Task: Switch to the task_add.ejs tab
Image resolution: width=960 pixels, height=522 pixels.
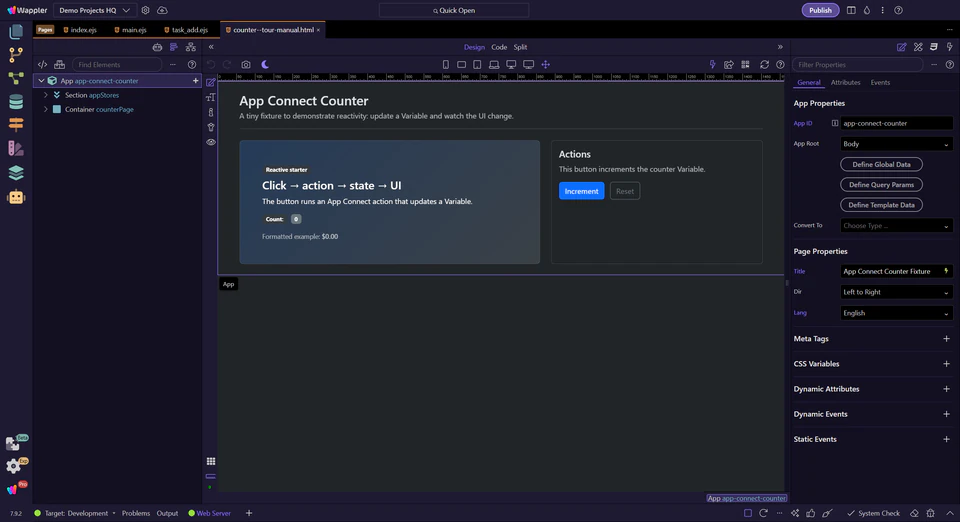Action: click(x=186, y=29)
